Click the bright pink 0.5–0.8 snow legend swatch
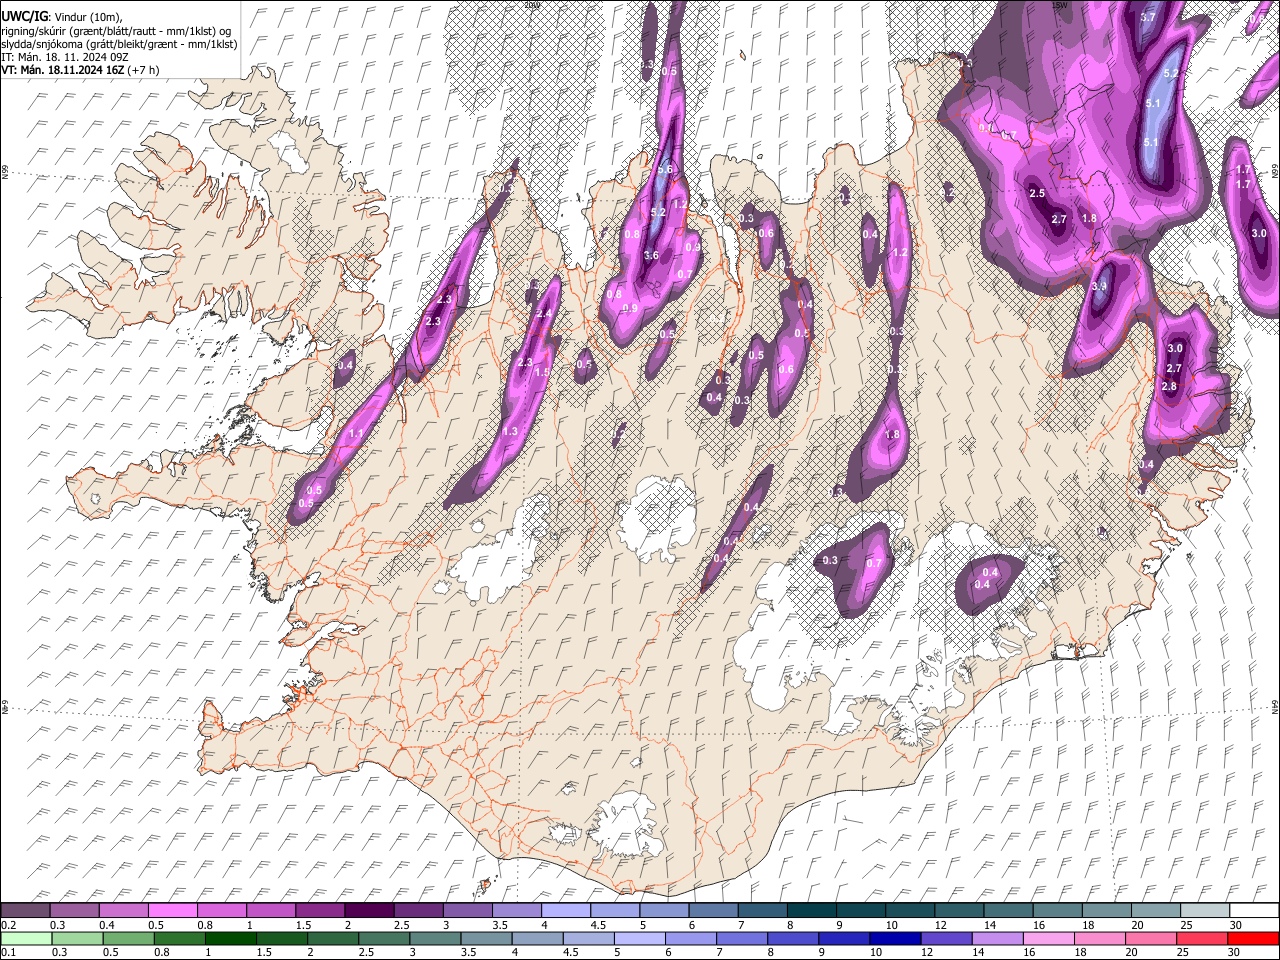This screenshot has height=960, width=1280. tap(172, 911)
